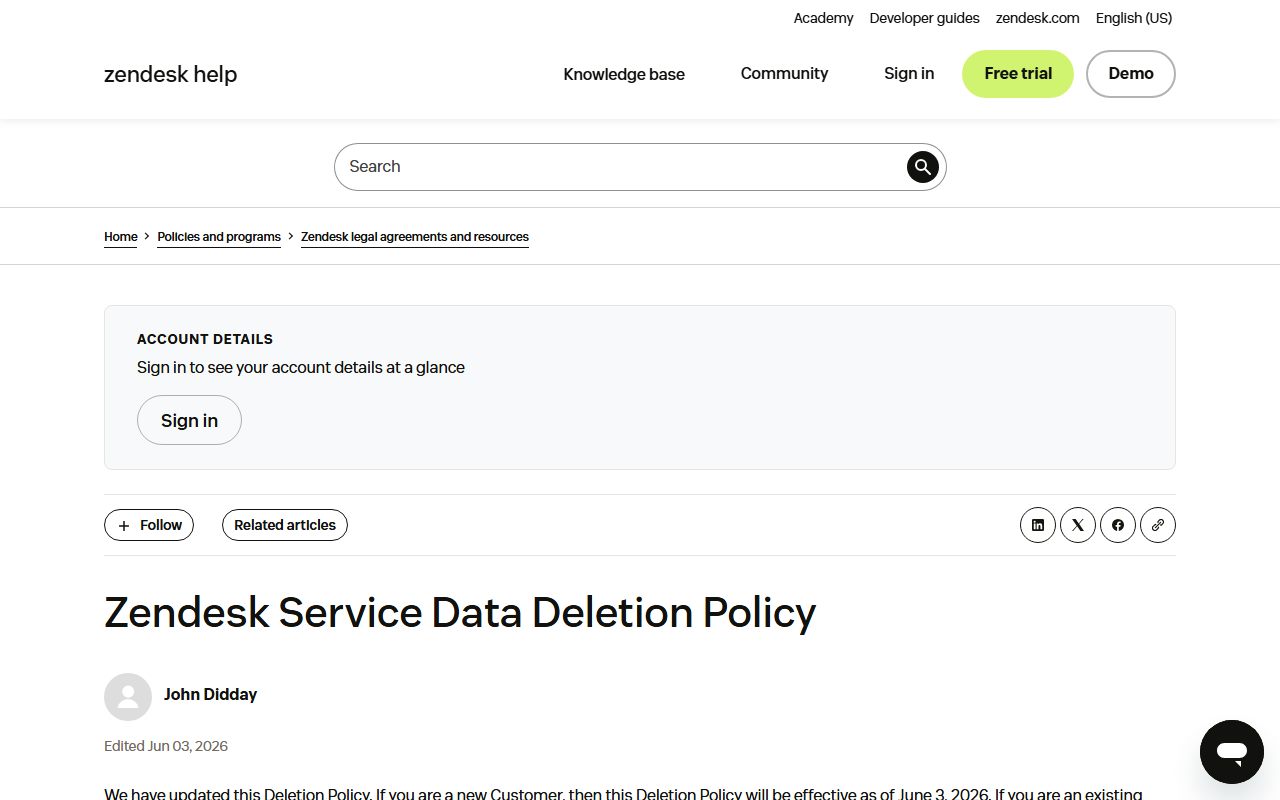Open author John Didday's profile

(210, 694)
